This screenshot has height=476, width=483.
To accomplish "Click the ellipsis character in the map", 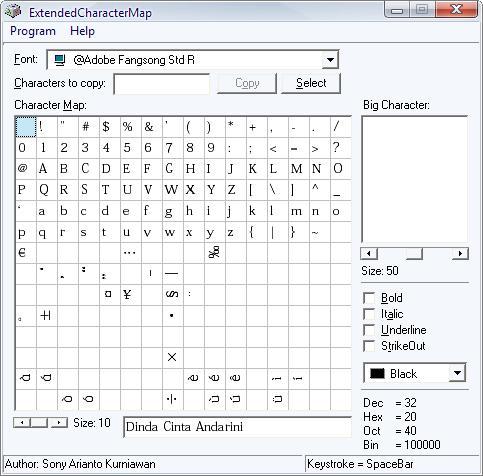I will [x=131, y=253].
